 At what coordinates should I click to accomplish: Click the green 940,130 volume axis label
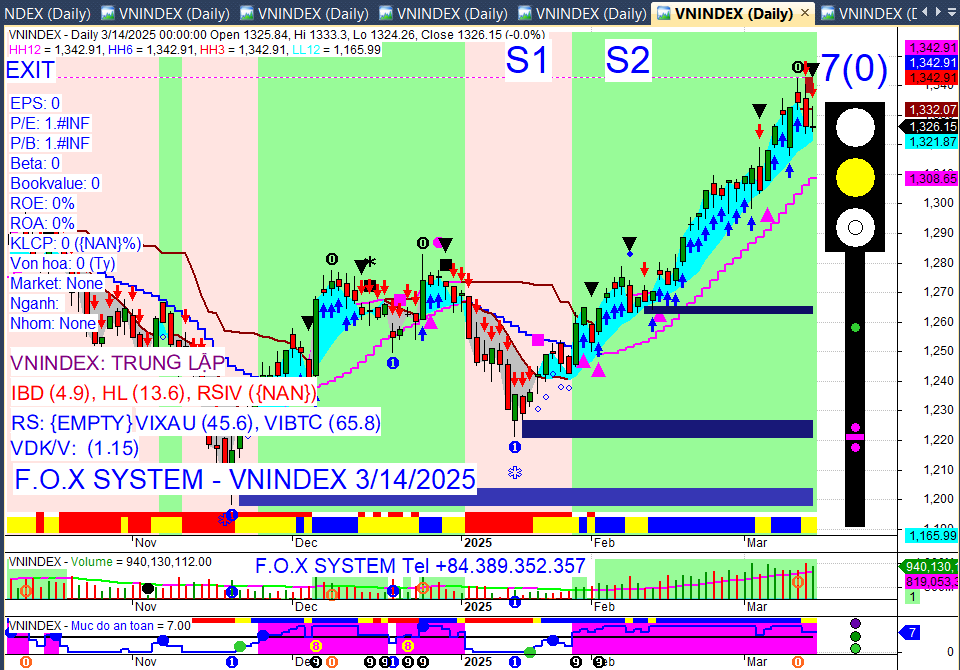click(929, 566)
